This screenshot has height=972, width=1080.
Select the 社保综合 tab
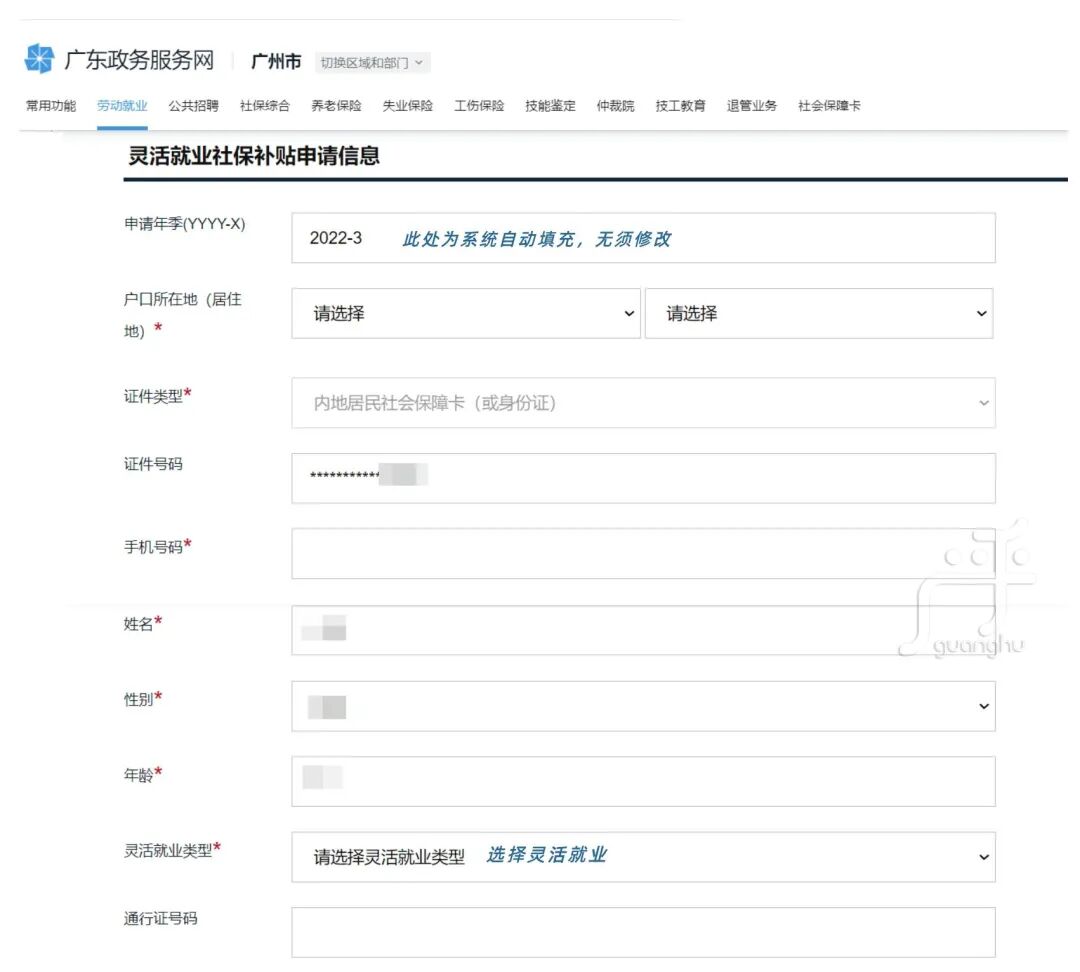[266, 105]
